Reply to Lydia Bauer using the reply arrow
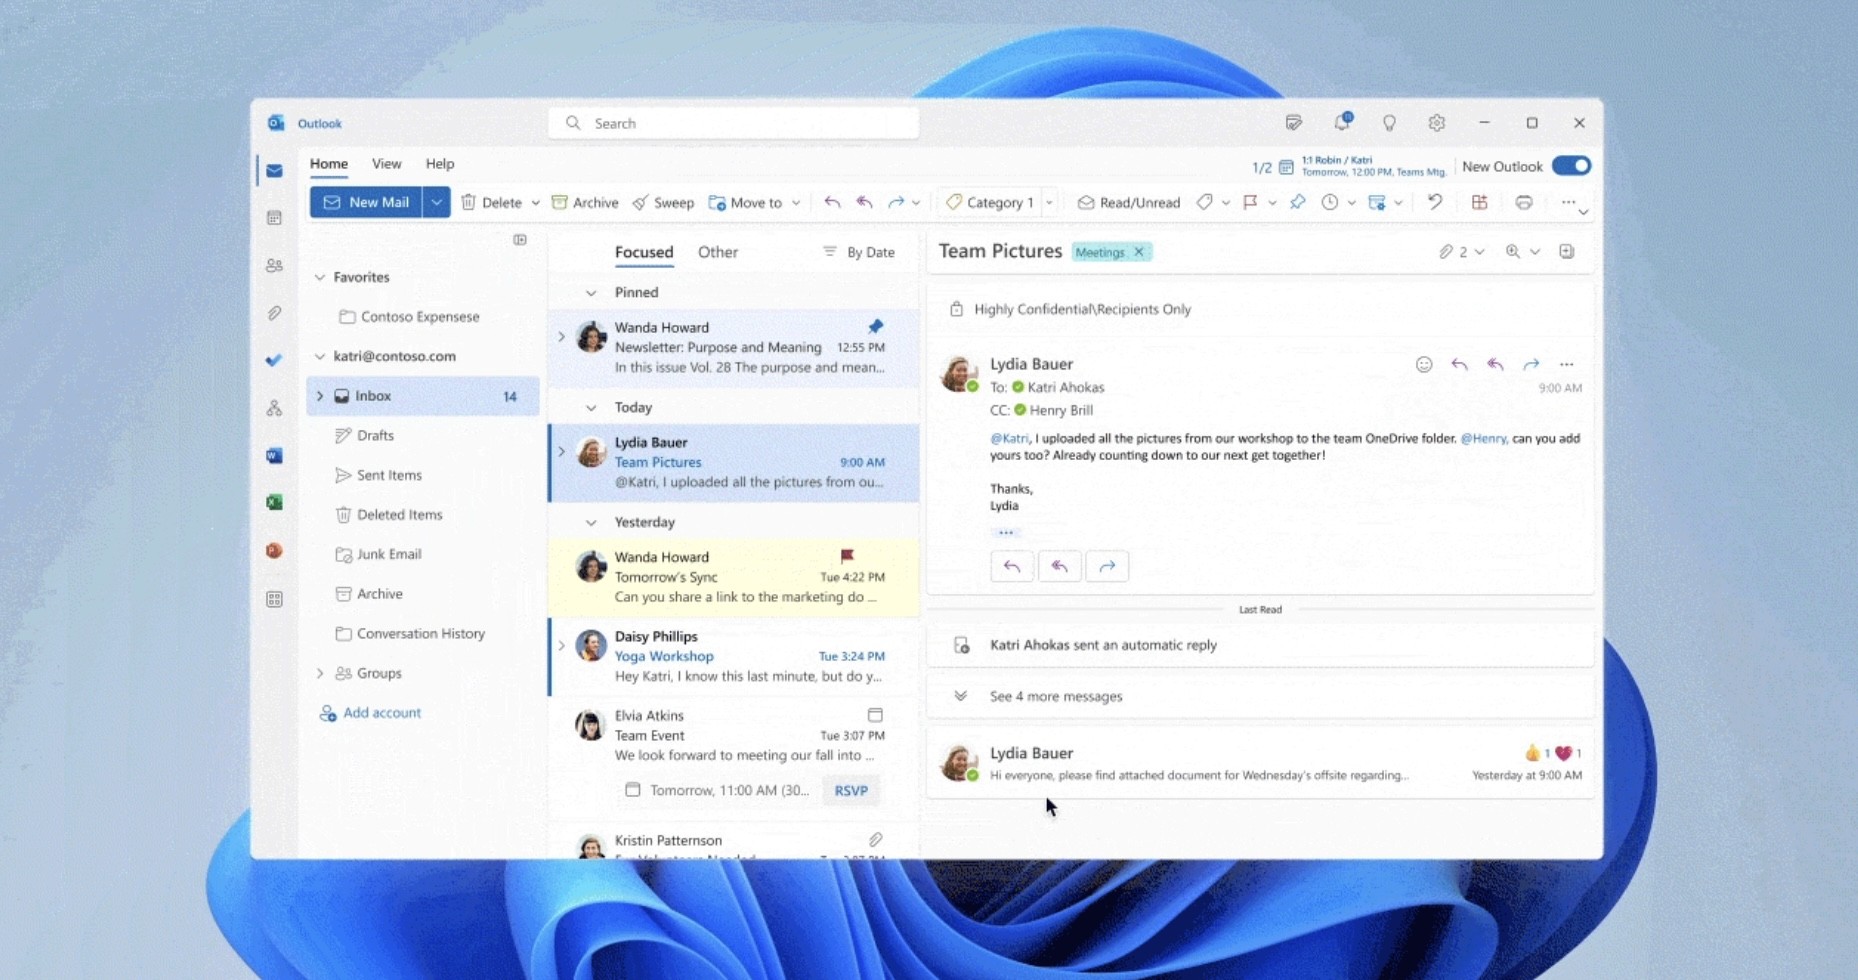This screenshot has width=1858, height=980. 1459,364
